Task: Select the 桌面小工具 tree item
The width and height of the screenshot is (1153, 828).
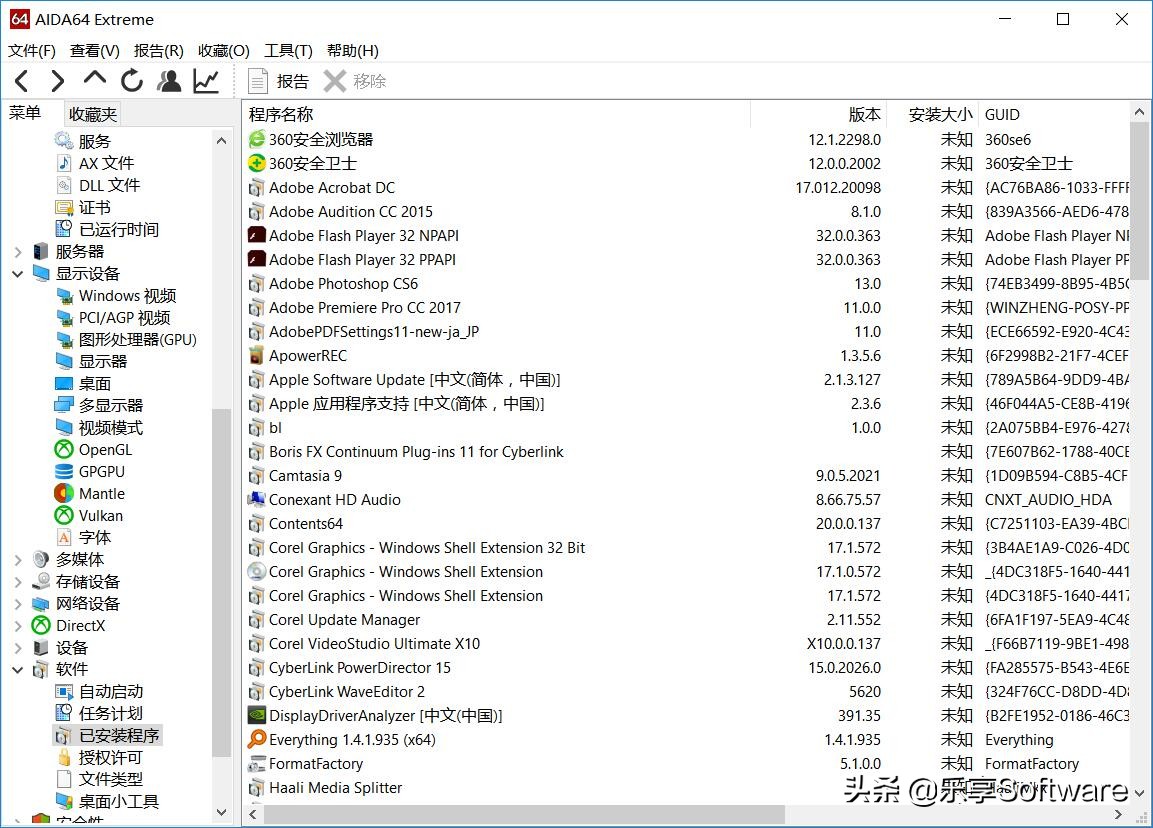Action: pyautogui.click(x=107, y=801)
